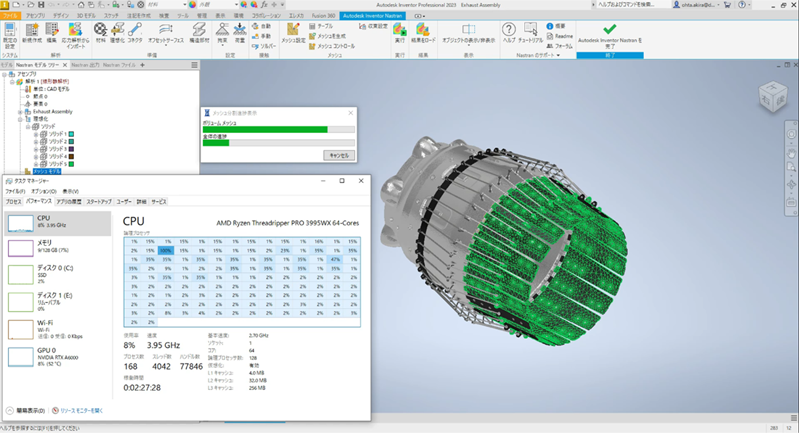Screen dimensions: 799x433
Task: Collapse the アセンブリ root tree node
Action: [x=5, y=74]
